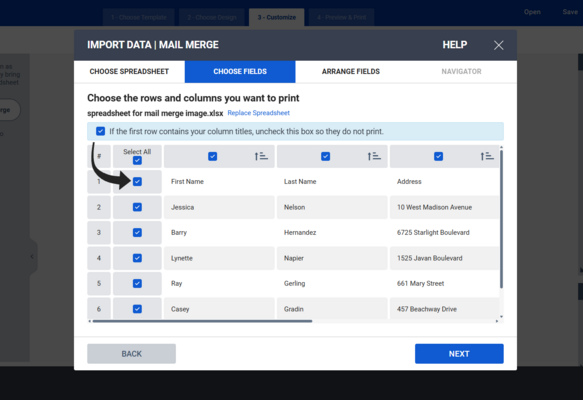
Task: Go to step 2 - Choose Design
Action: [212, 17]
